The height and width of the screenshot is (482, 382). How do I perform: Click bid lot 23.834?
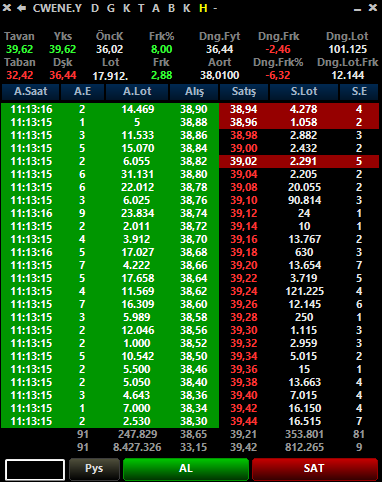point(137,213)
